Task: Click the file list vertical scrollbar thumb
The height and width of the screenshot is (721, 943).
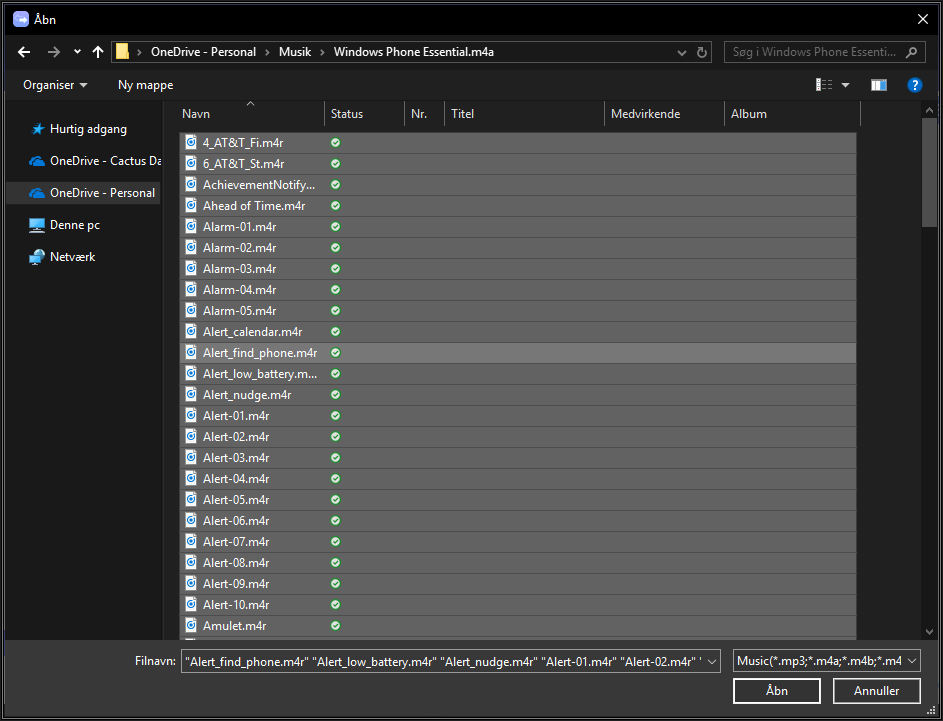Action: click(x=929, y=173)
